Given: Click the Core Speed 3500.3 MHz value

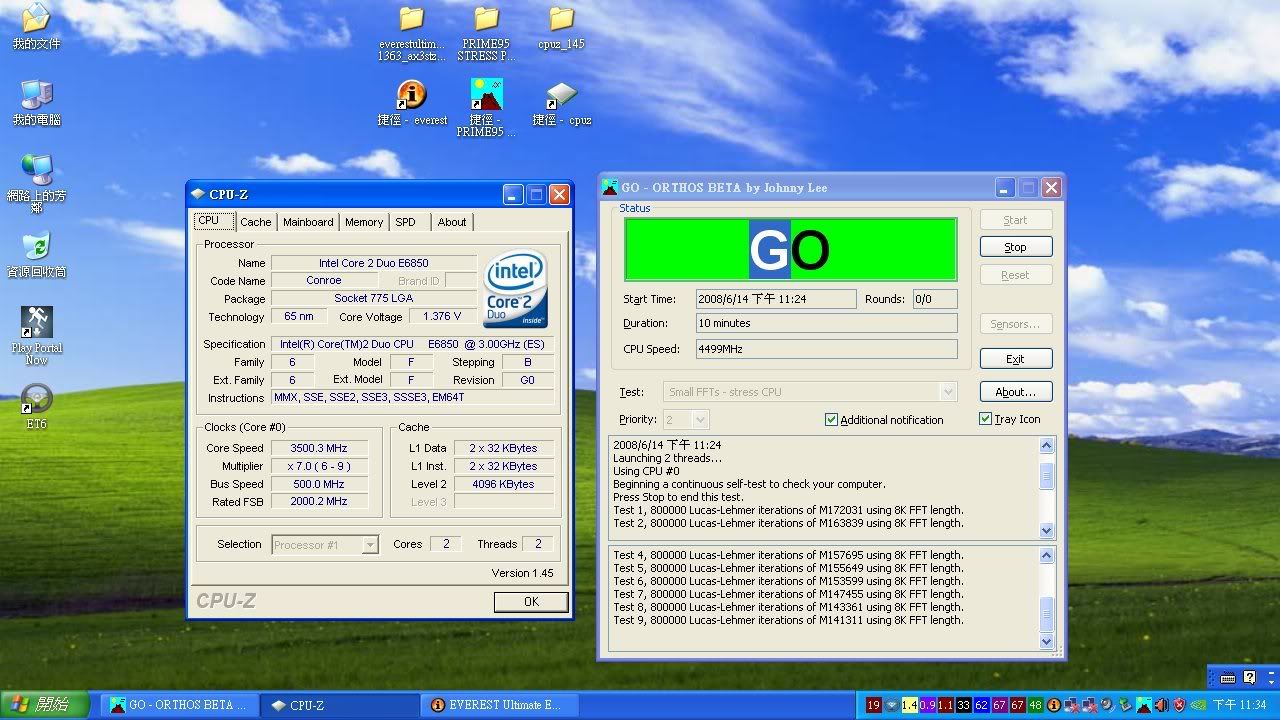Looking at the screenshot, I should (x=319, y=448).
